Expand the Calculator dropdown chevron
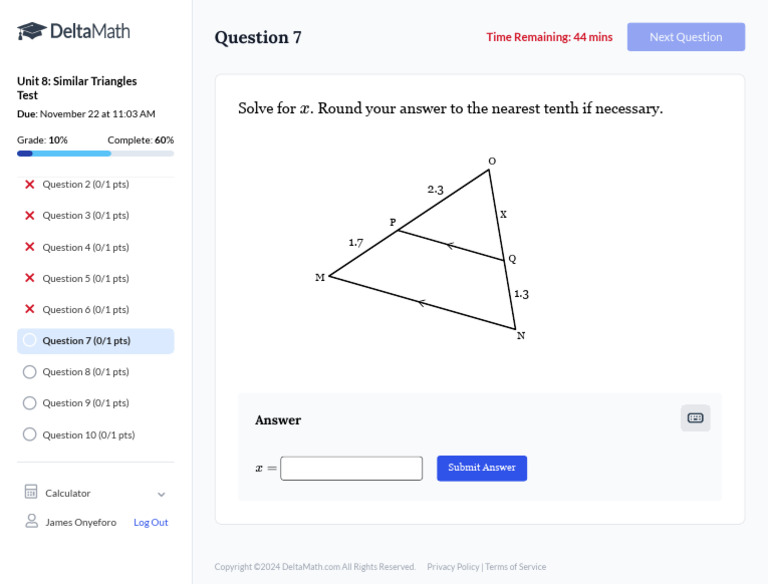Screen dimensions: 768x584 pyautogui.click(x=161, y=493)
